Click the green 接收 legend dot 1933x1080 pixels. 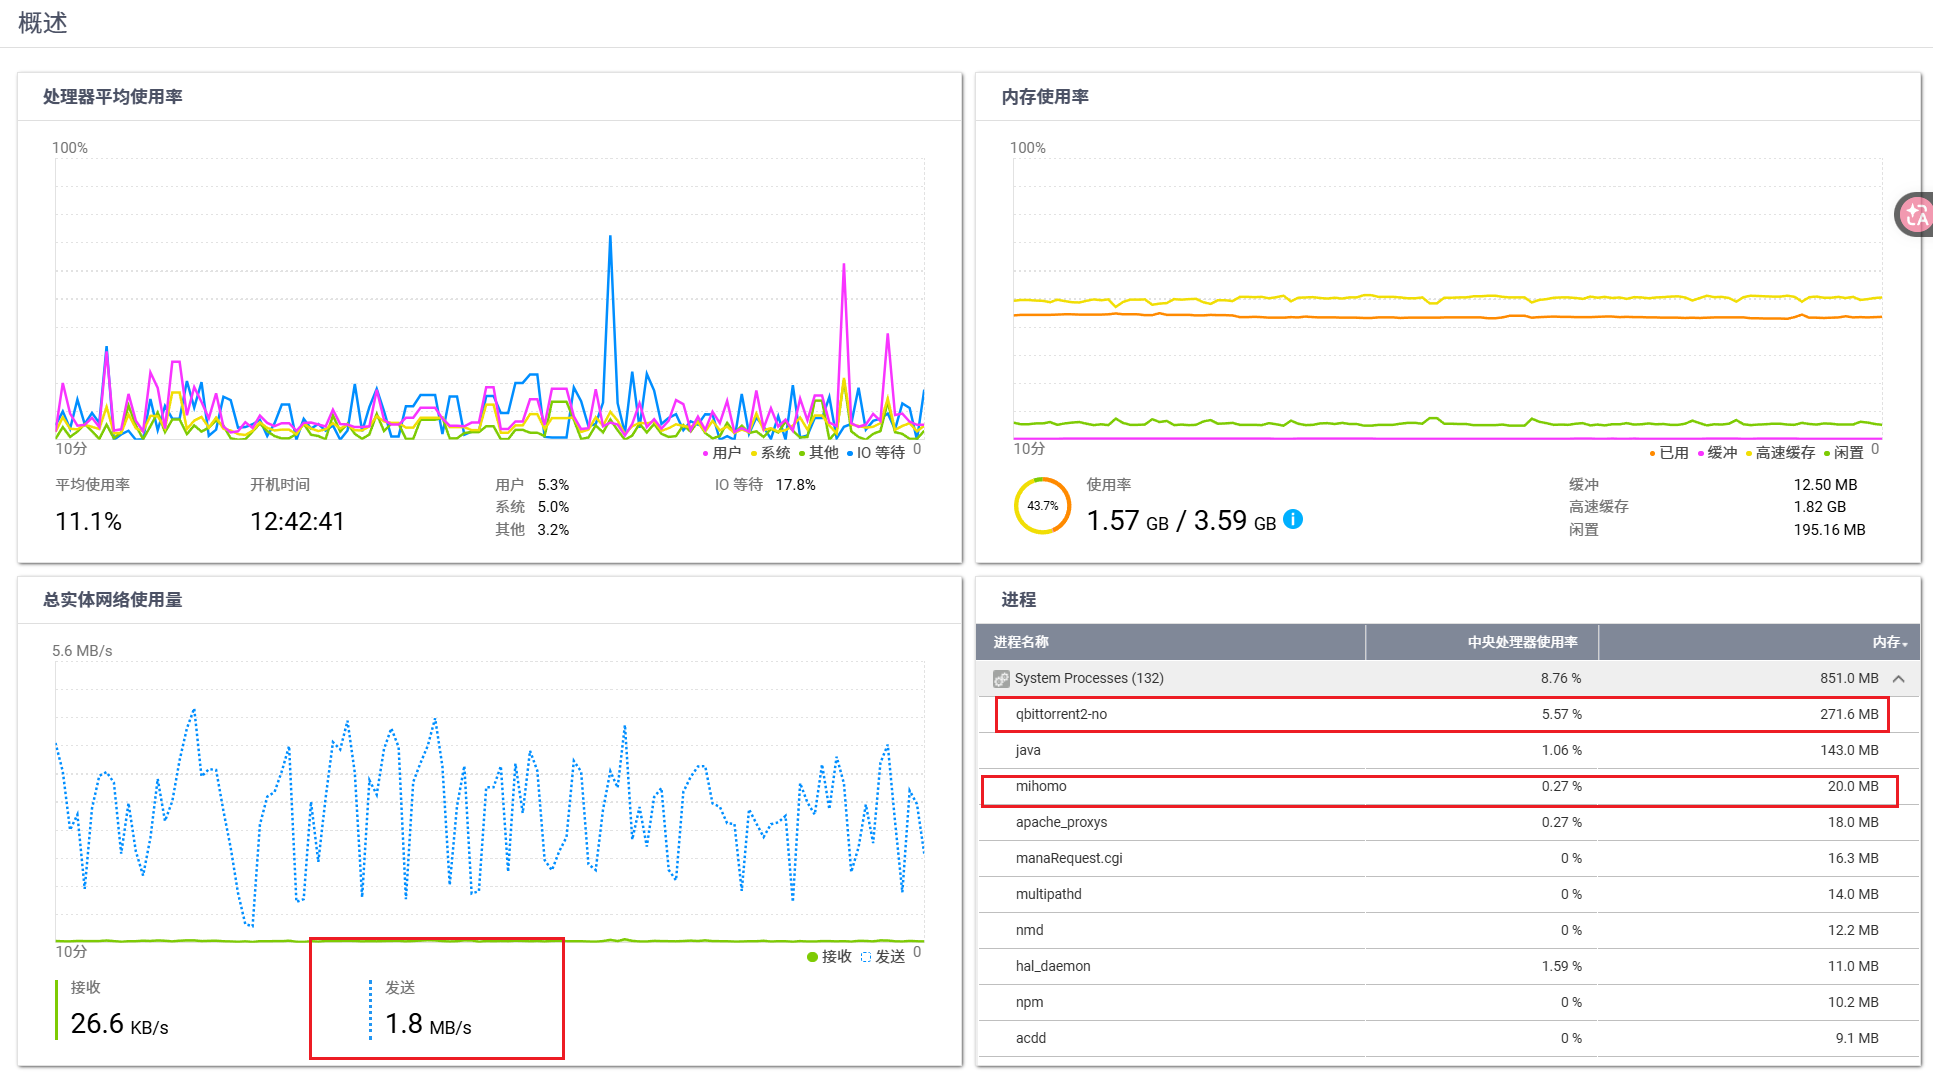[812, 957]
